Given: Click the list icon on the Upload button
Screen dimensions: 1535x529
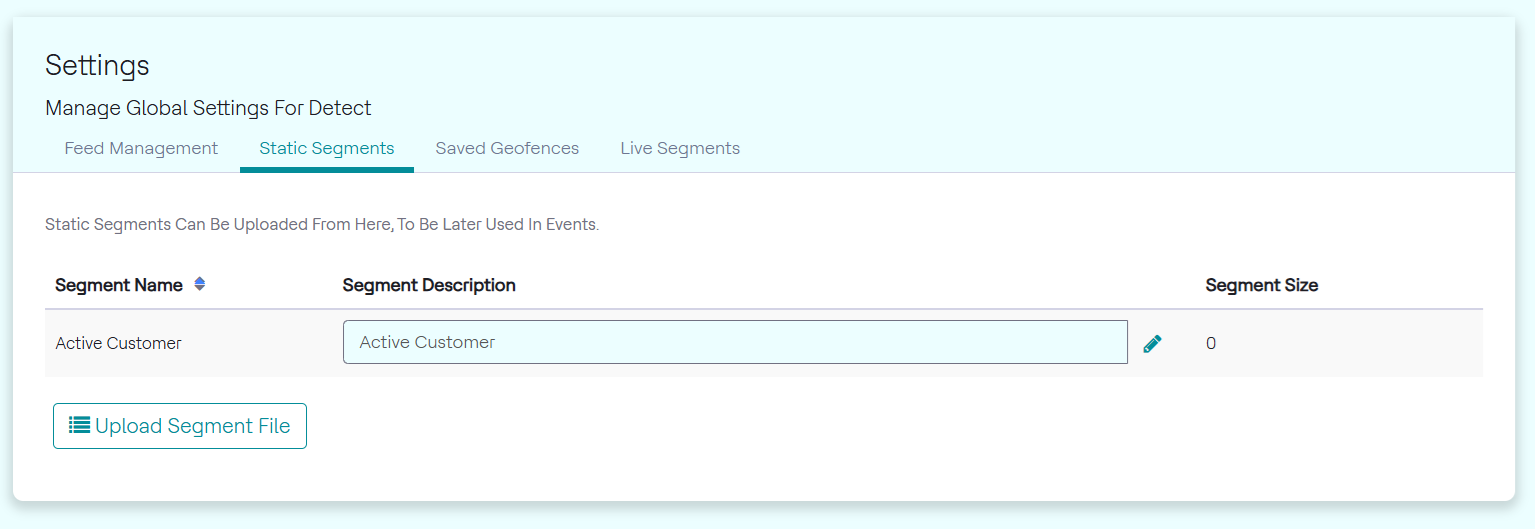Looking at the screenshot, I should pos(79,426).
